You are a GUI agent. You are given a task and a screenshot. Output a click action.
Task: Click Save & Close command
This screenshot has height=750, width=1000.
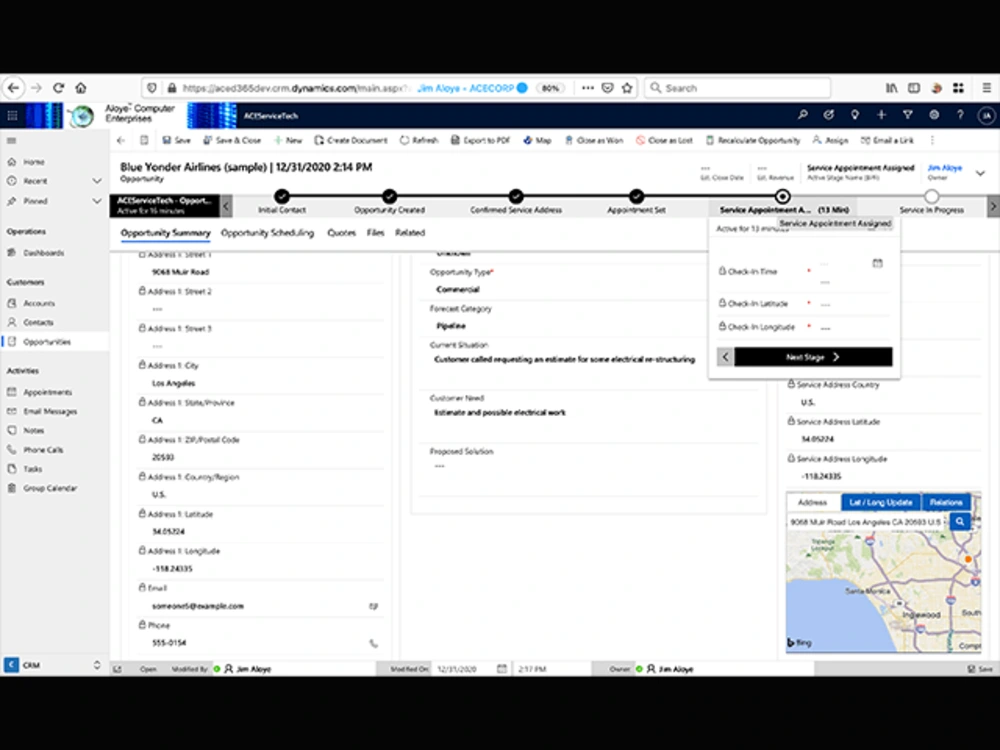232,140
